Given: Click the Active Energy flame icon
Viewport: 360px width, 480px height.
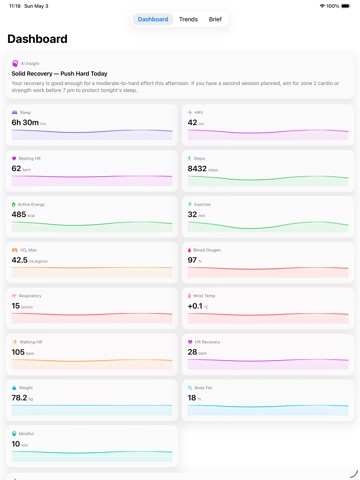Looking at the screenshot, I should coord(14,204).
